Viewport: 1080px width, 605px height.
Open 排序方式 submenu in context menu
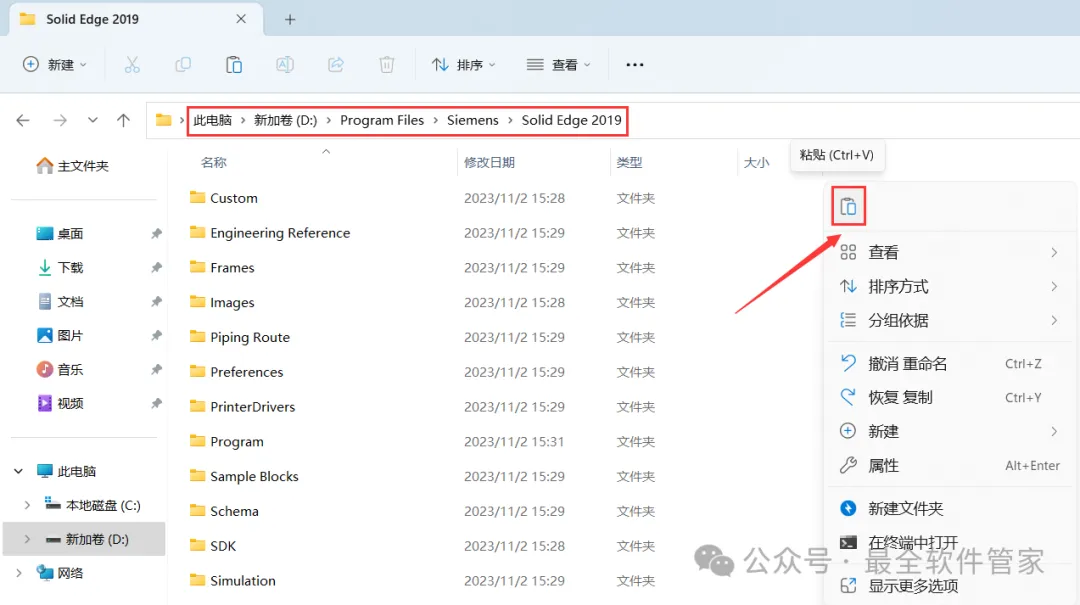point(949,287)
